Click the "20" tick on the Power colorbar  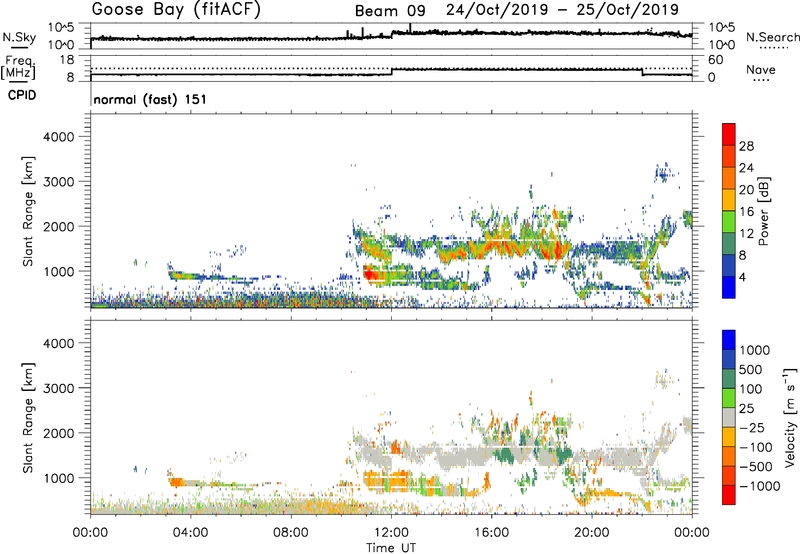coord(746,190)
